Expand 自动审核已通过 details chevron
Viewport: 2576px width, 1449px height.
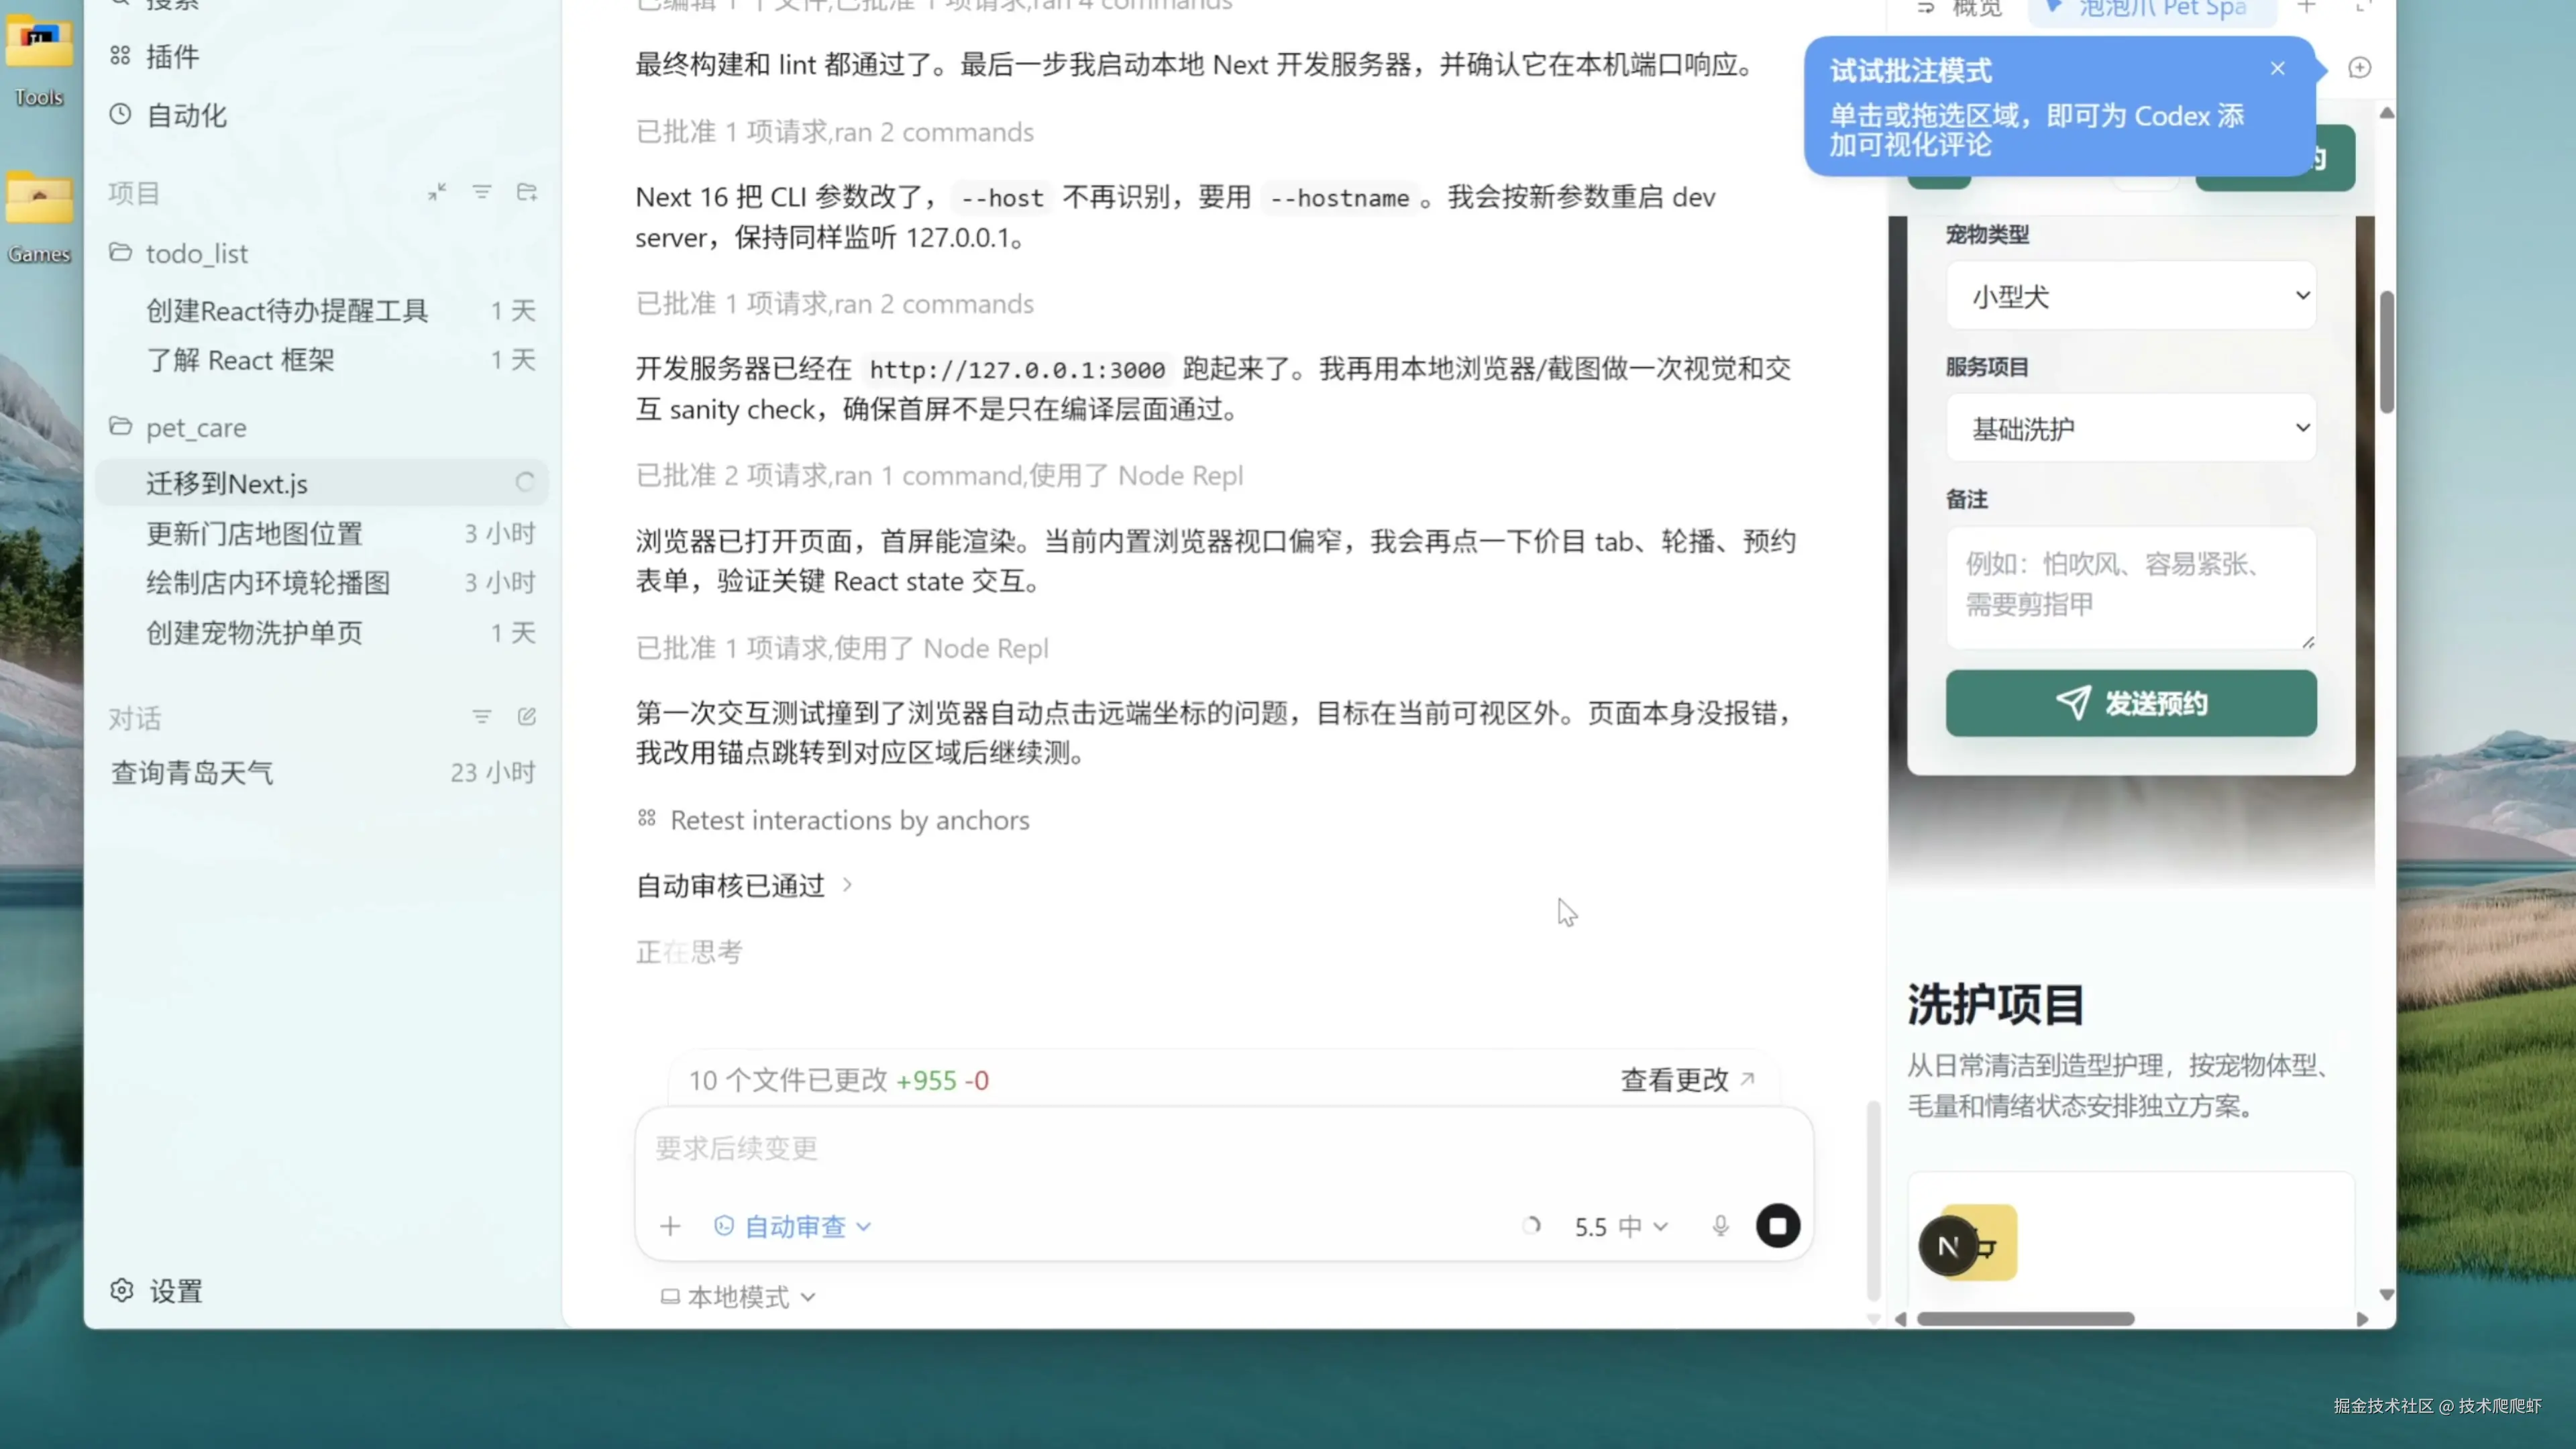click(847, 885)
